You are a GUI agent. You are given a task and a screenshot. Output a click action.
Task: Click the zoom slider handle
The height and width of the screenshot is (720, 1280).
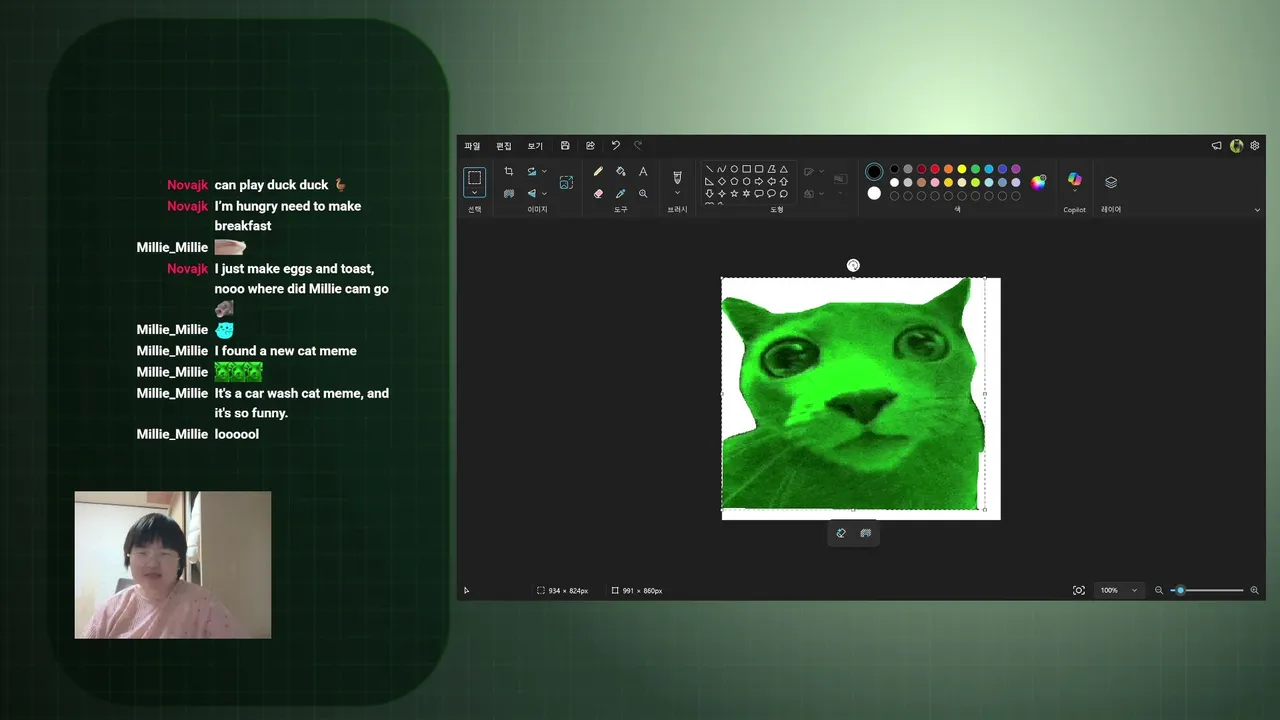pyautogui.click(x=1180, y=590)
